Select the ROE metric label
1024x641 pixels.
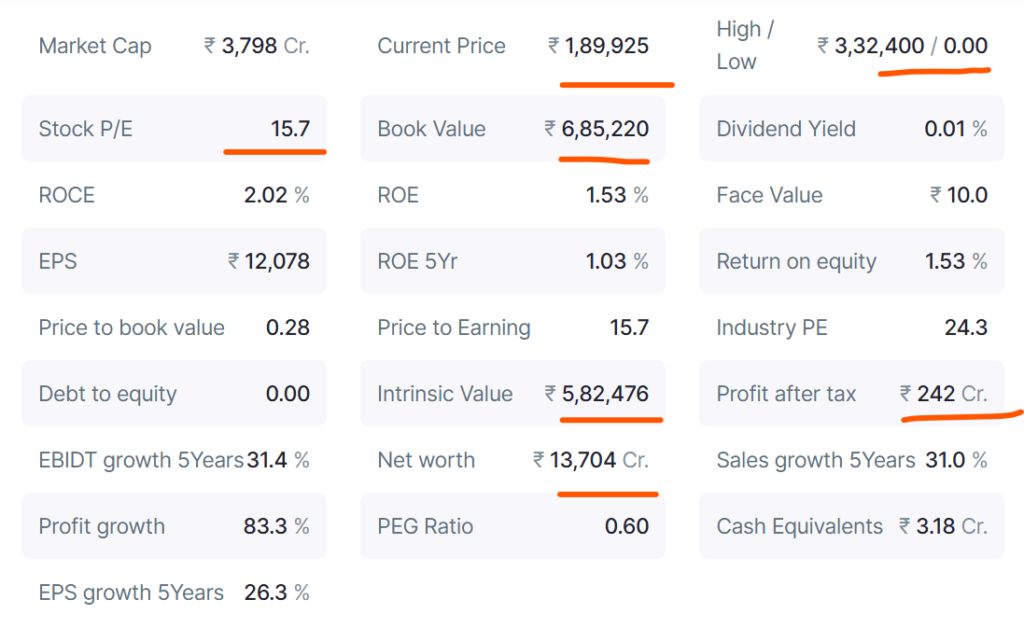[398, 195]
